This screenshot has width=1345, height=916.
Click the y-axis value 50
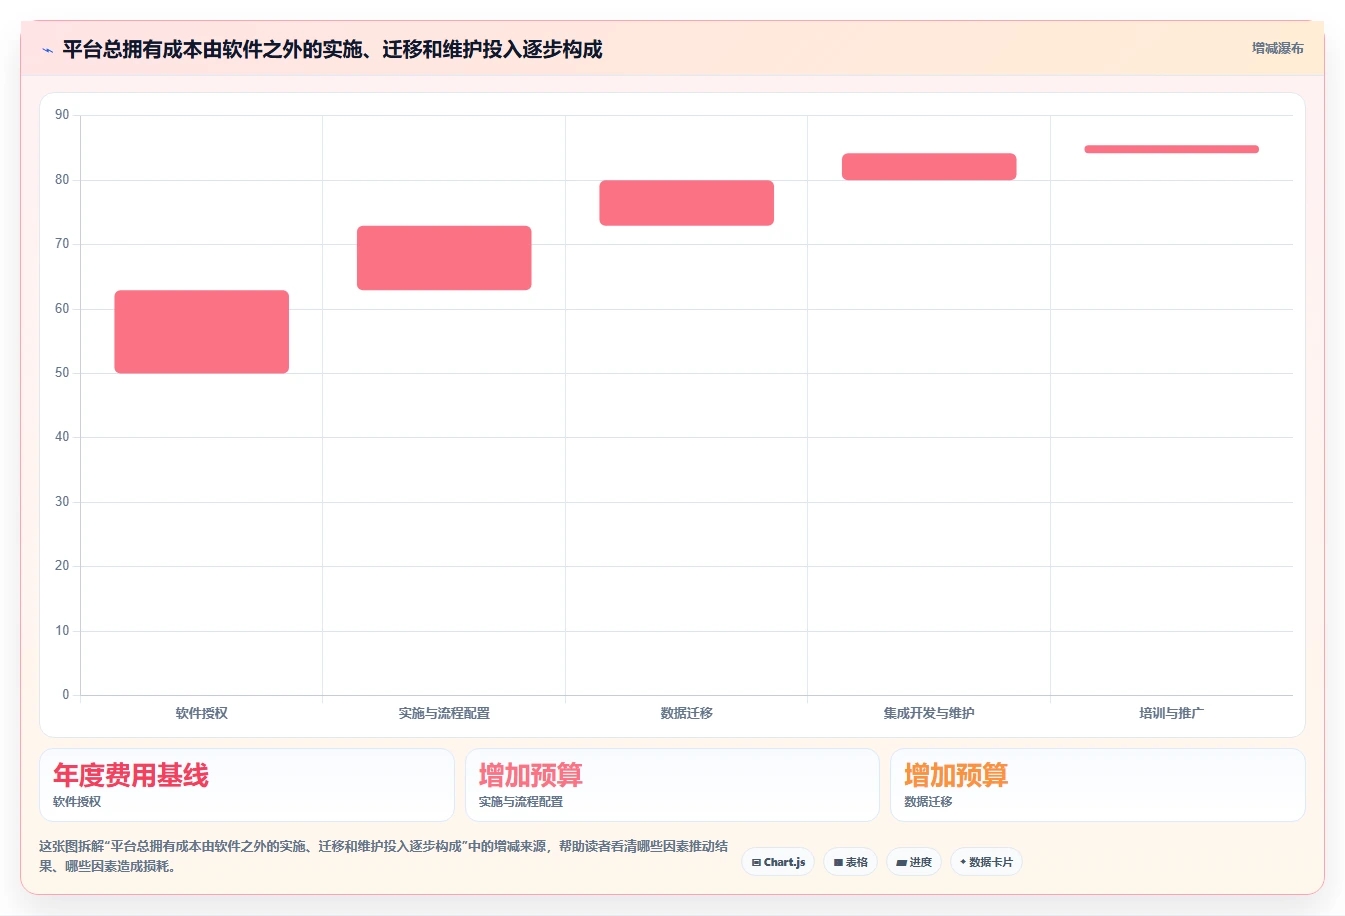(x=62, y=373)
